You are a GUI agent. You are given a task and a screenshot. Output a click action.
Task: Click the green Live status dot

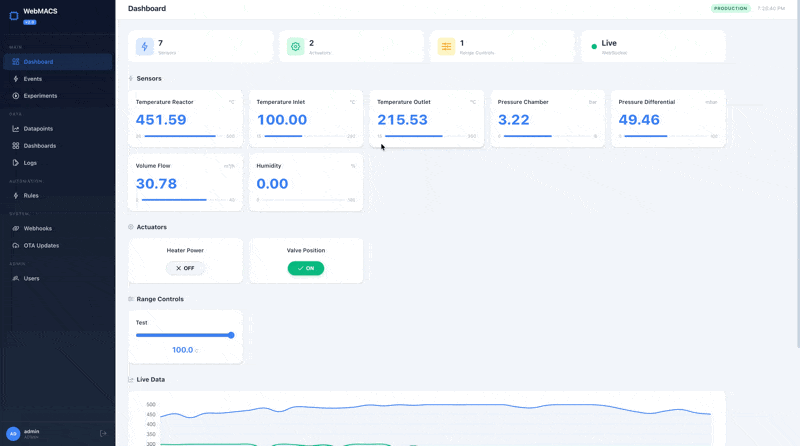click(594, 46)
